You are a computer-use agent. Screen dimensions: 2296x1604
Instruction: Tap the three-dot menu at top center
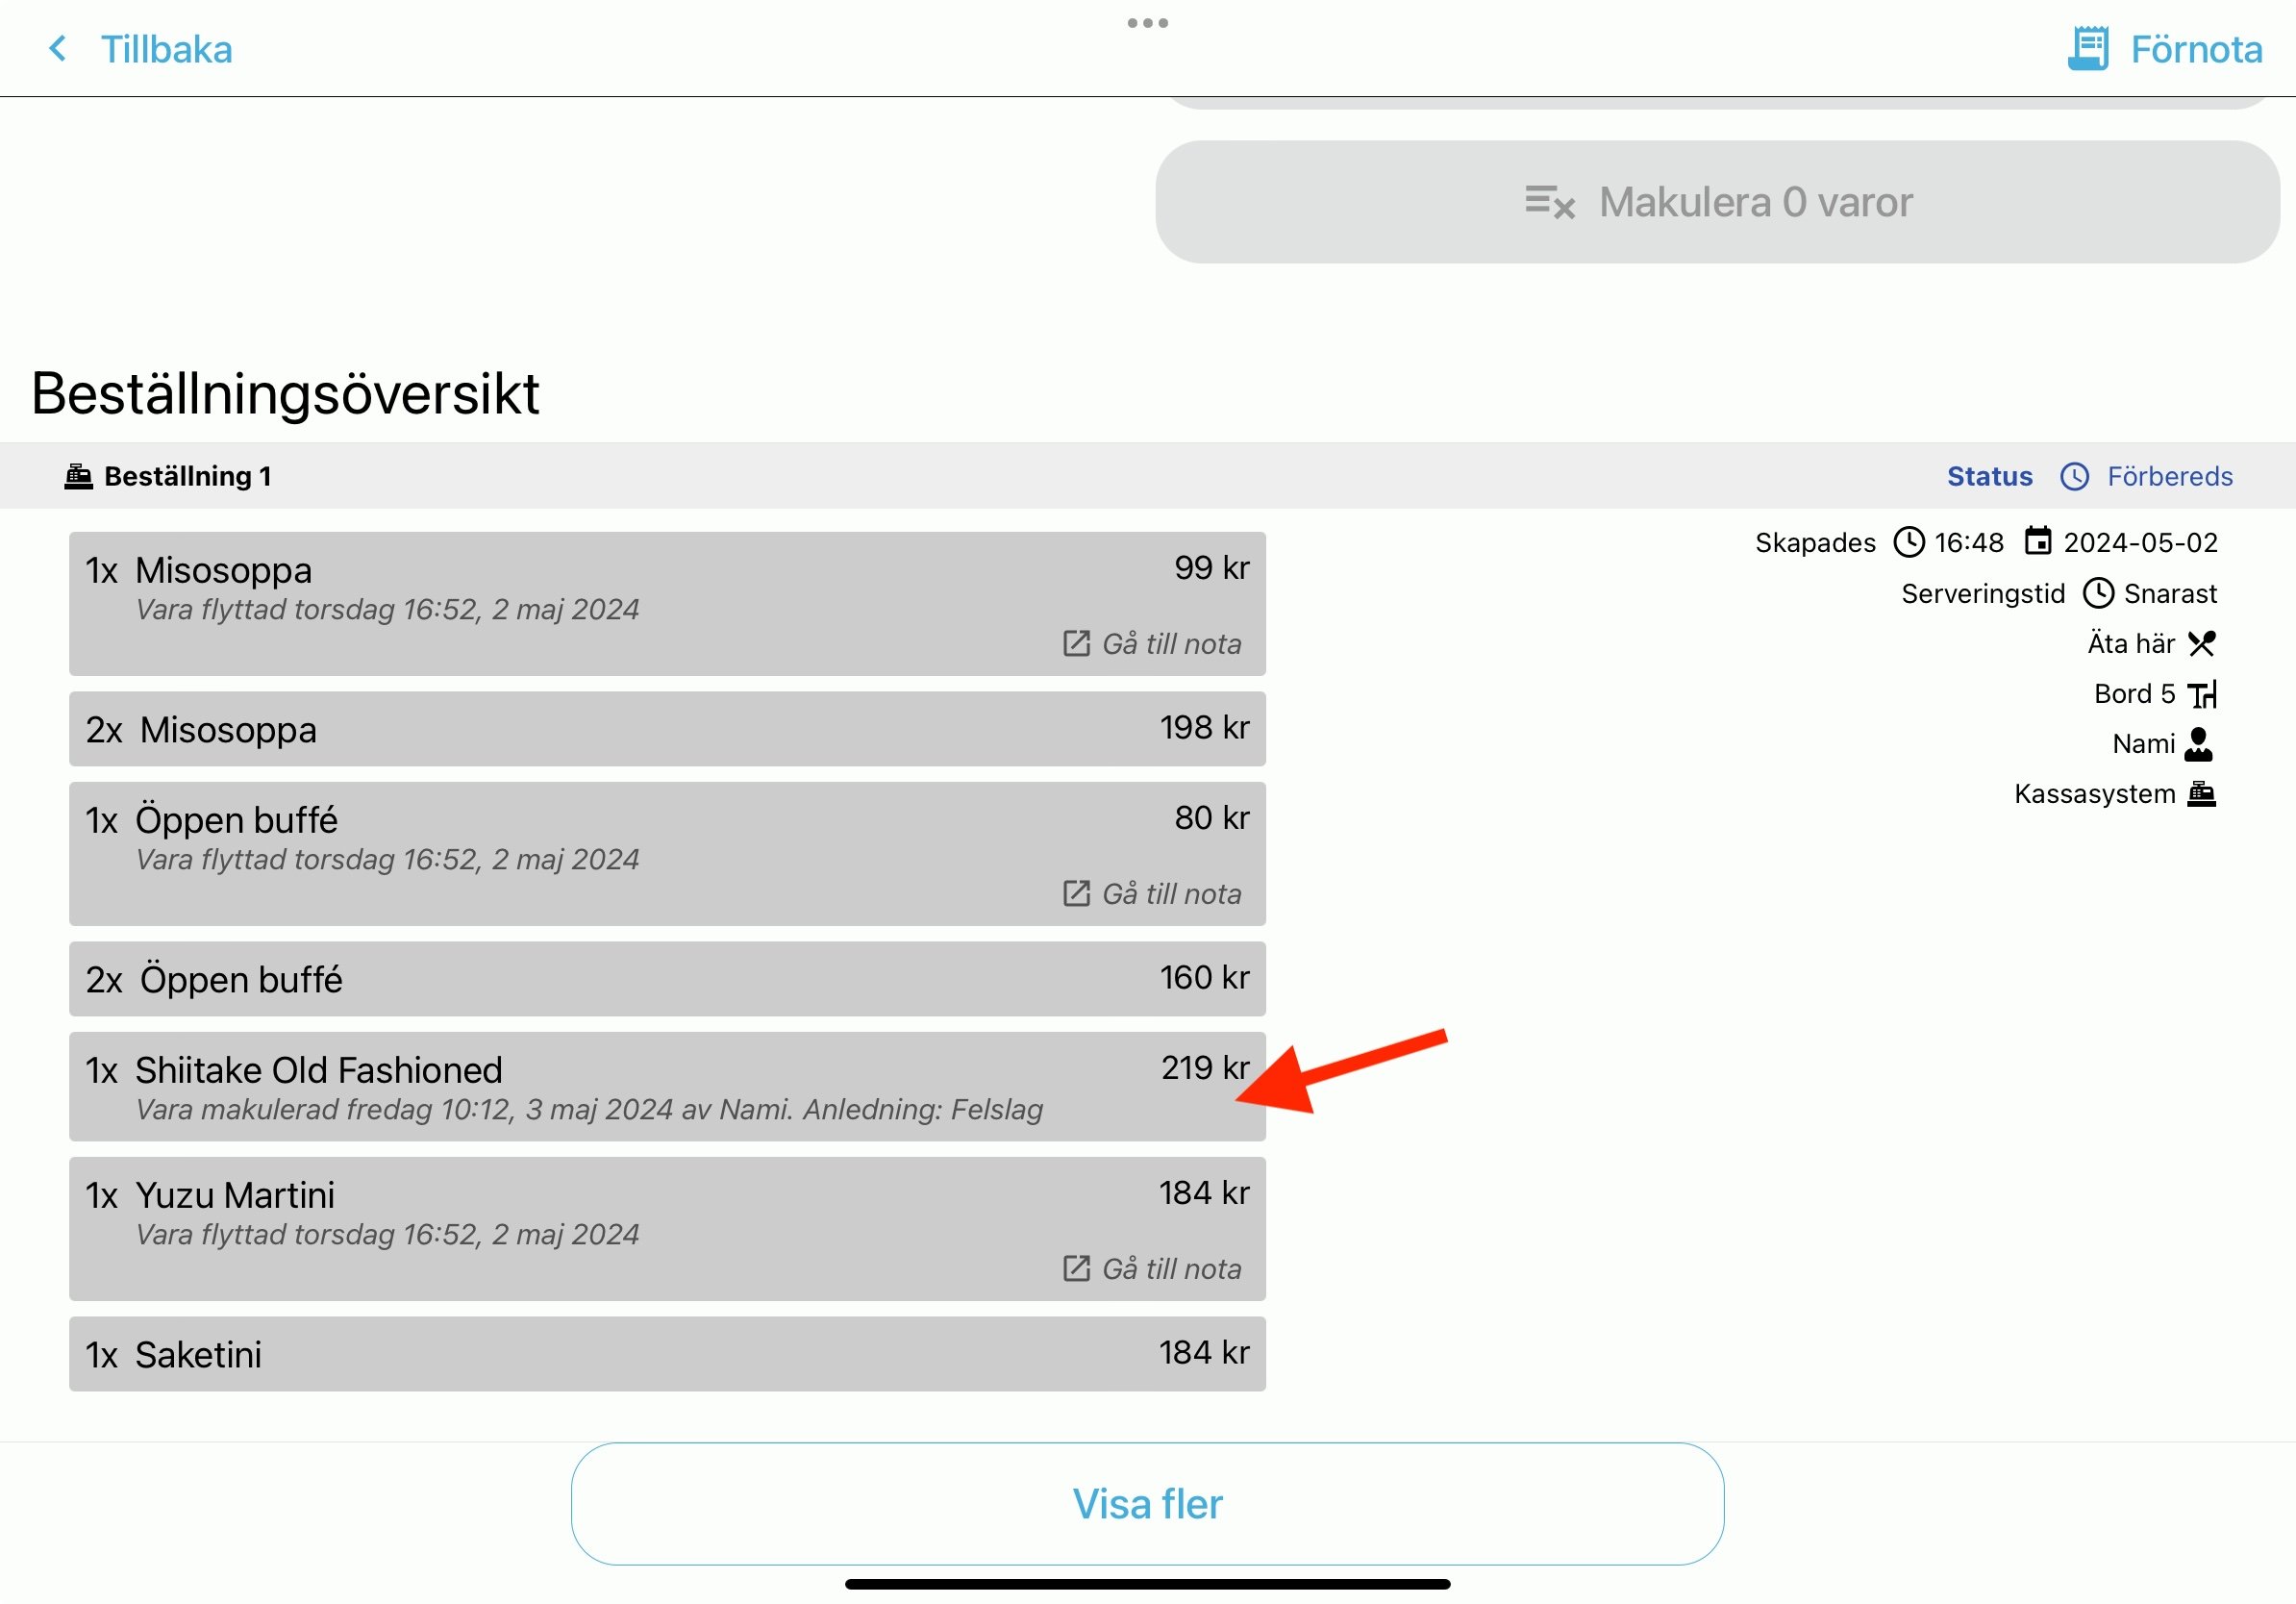coord(1147,23)
